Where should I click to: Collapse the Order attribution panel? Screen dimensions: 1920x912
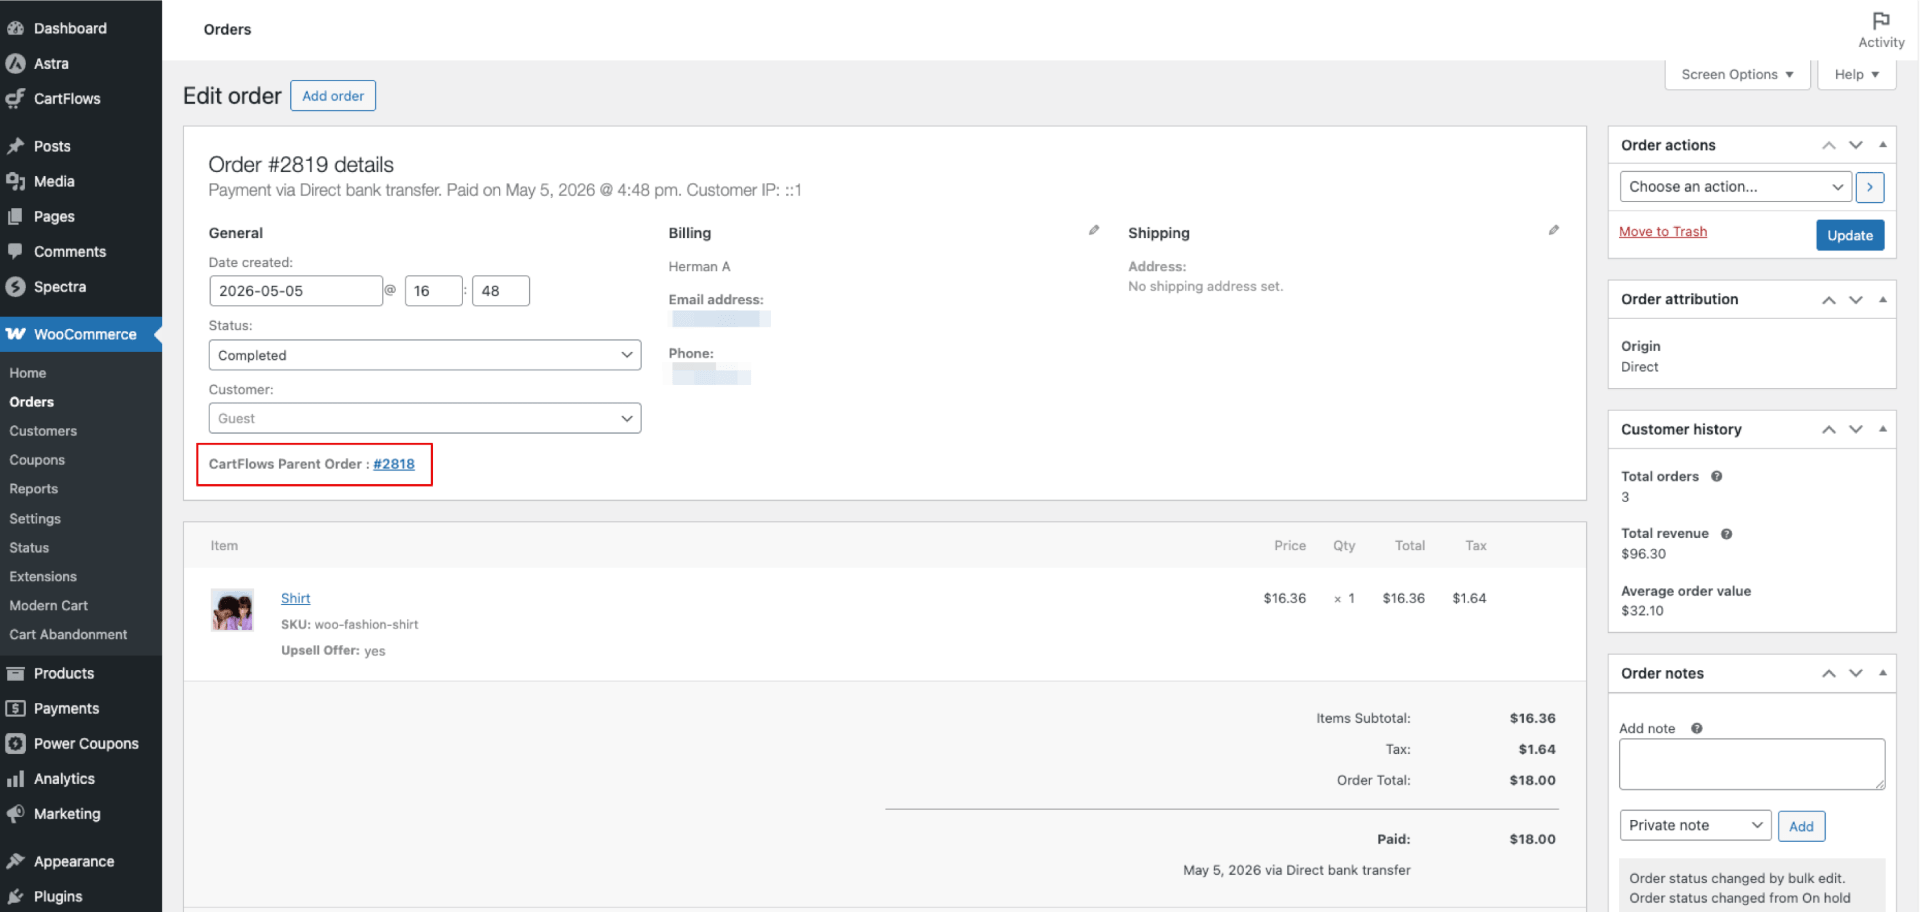point(1882,299)
